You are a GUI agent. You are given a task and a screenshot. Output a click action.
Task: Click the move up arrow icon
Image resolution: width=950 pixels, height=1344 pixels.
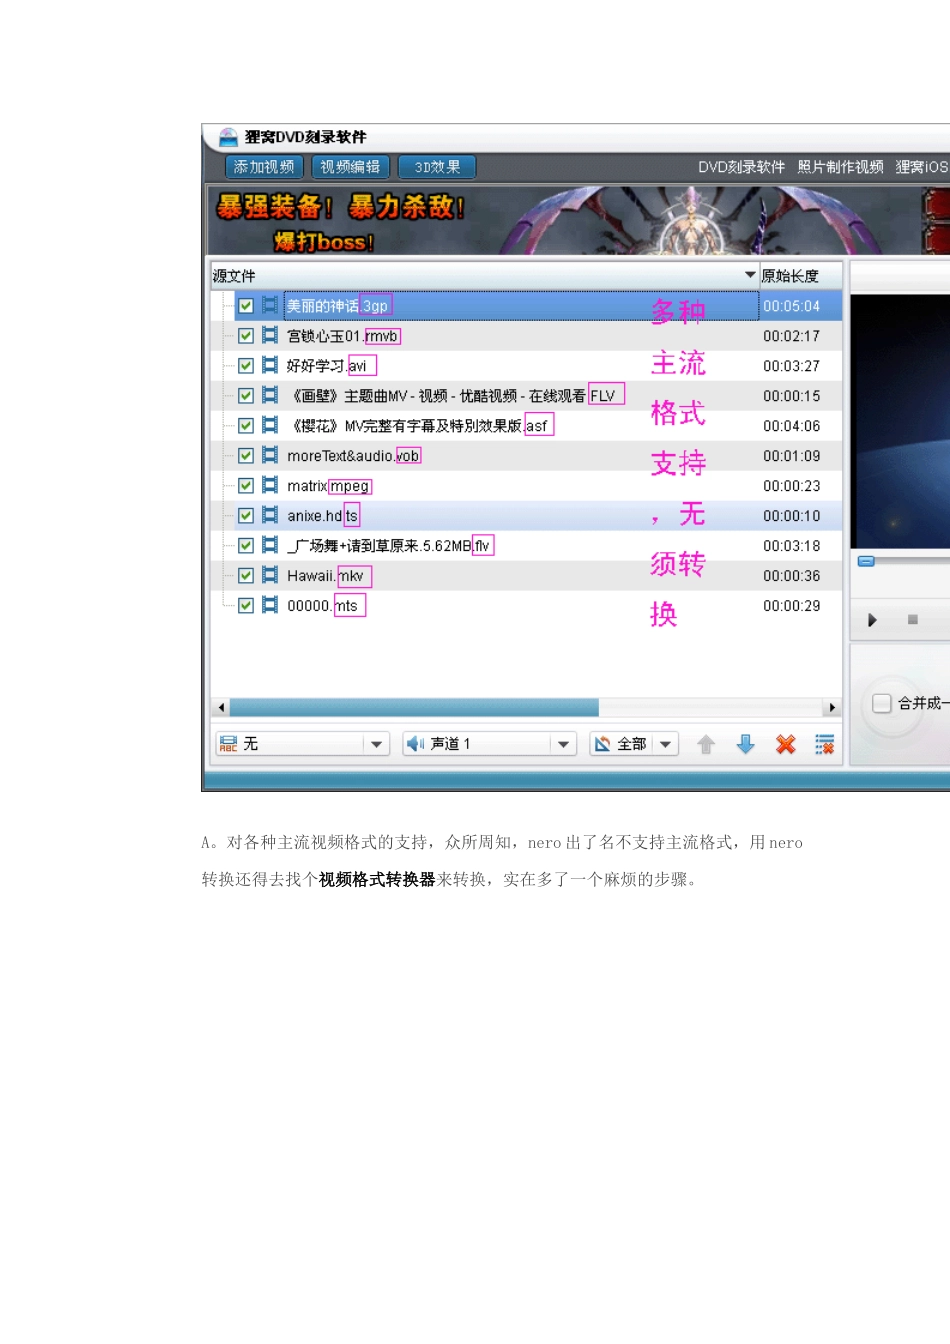(x=706, y=744)
